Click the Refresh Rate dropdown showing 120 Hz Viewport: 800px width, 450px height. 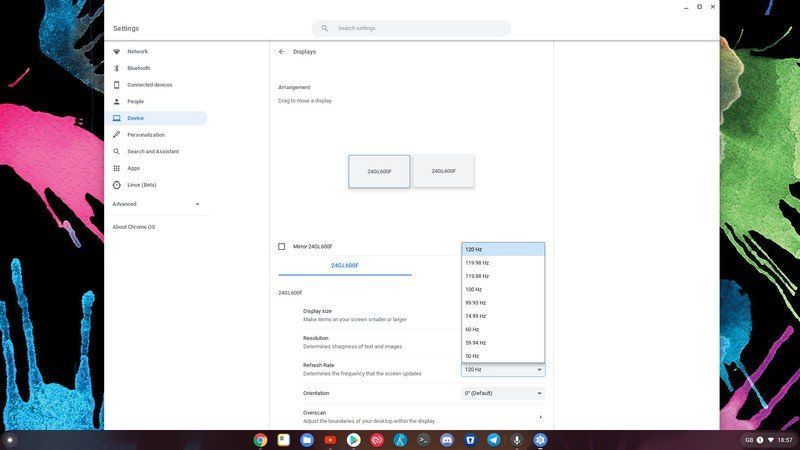pos(503,369)
